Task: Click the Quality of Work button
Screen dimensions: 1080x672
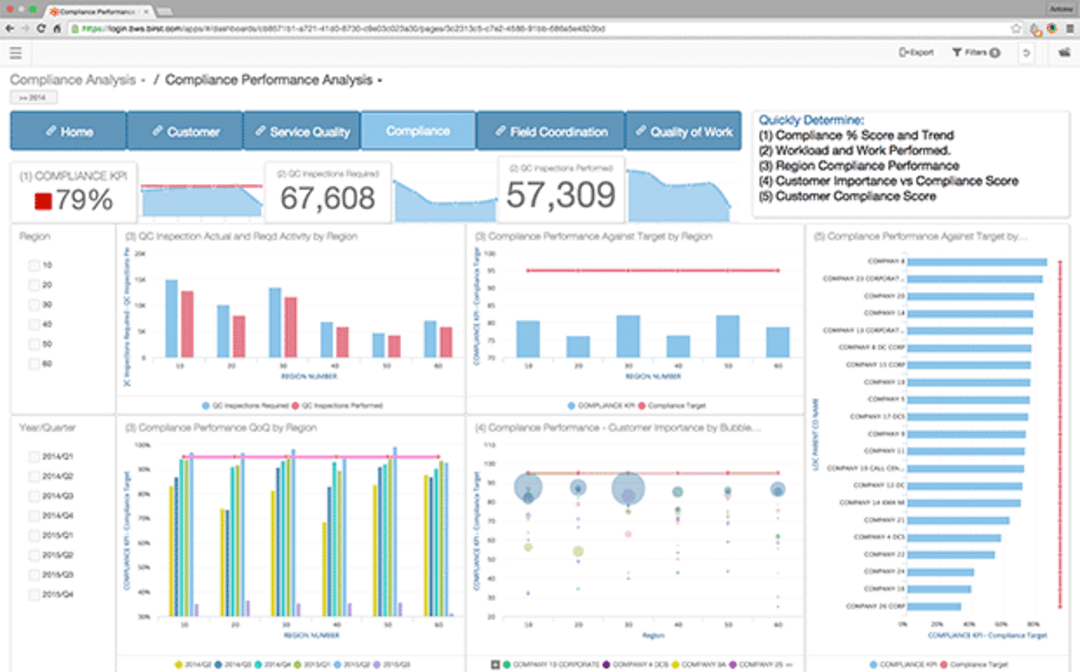Action: click(684, 130)
